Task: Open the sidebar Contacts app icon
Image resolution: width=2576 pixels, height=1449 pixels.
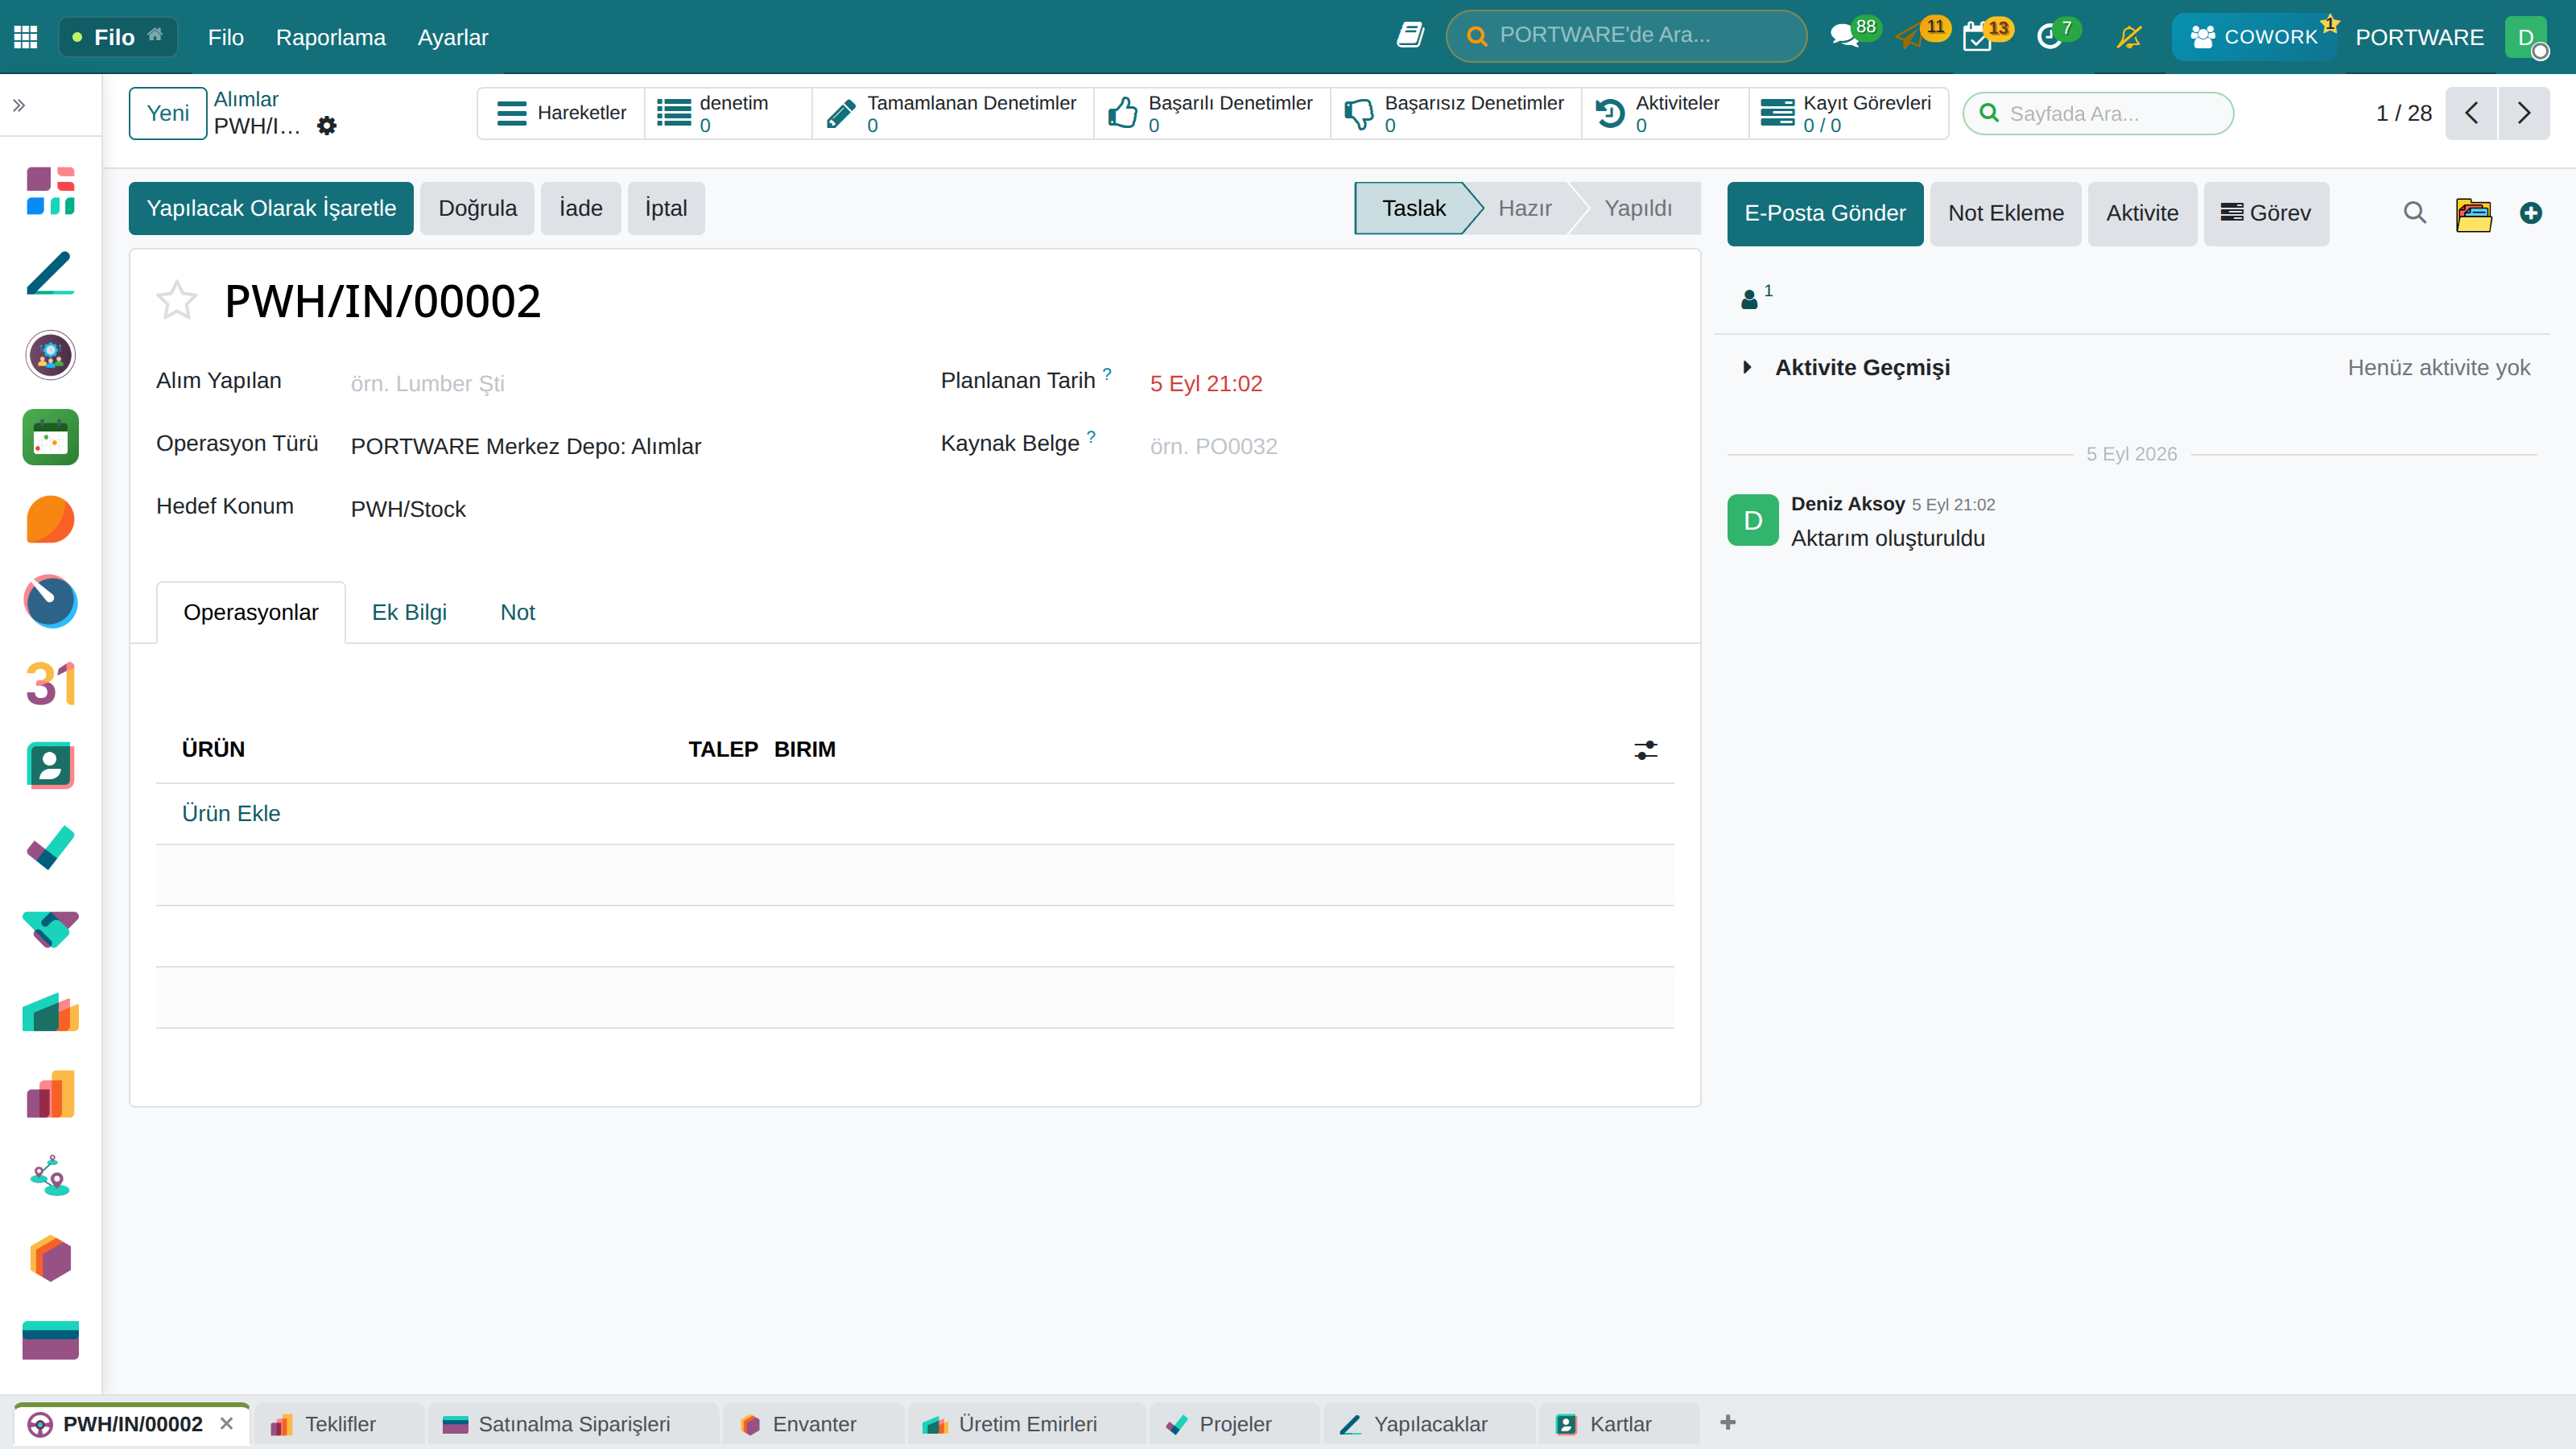Action: pyautogui.click(x=50, y=766)
